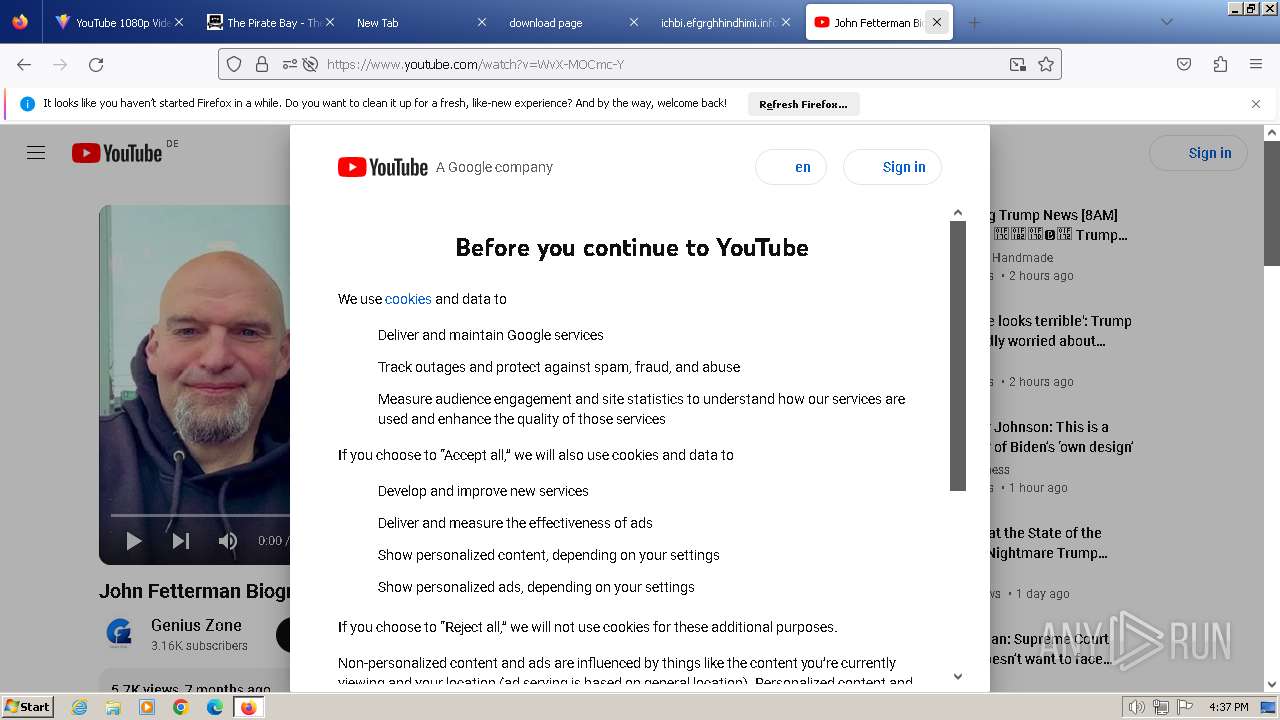Go back to previous page
The height and width of the screenshot is (720, 1280).
tap(24, 64)
